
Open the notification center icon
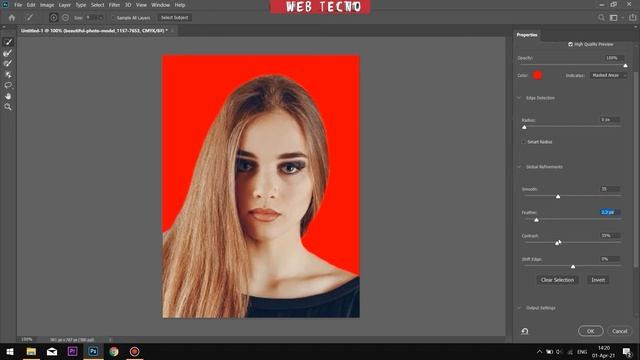point(627,351)
